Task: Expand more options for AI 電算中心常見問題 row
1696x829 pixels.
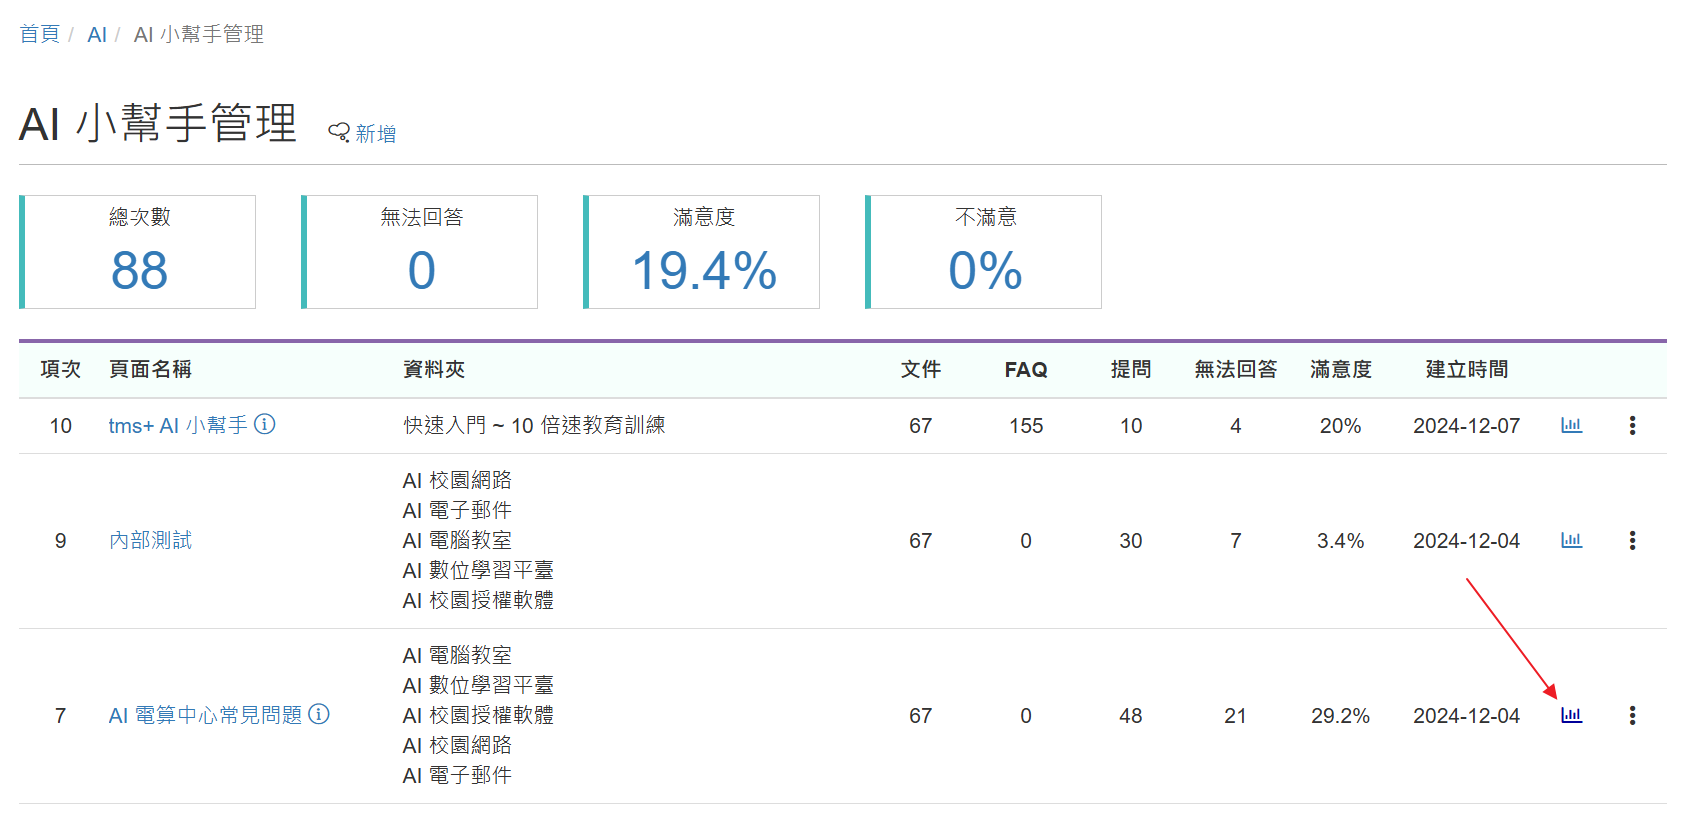Action: tap(1632, 716)
